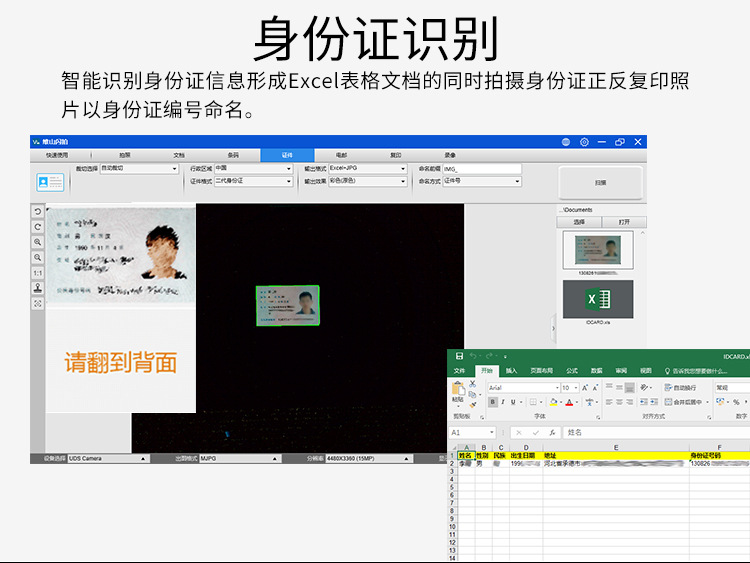Toggle Underline in Excel ribbon

pyautogui.click(x=513, y=402)
